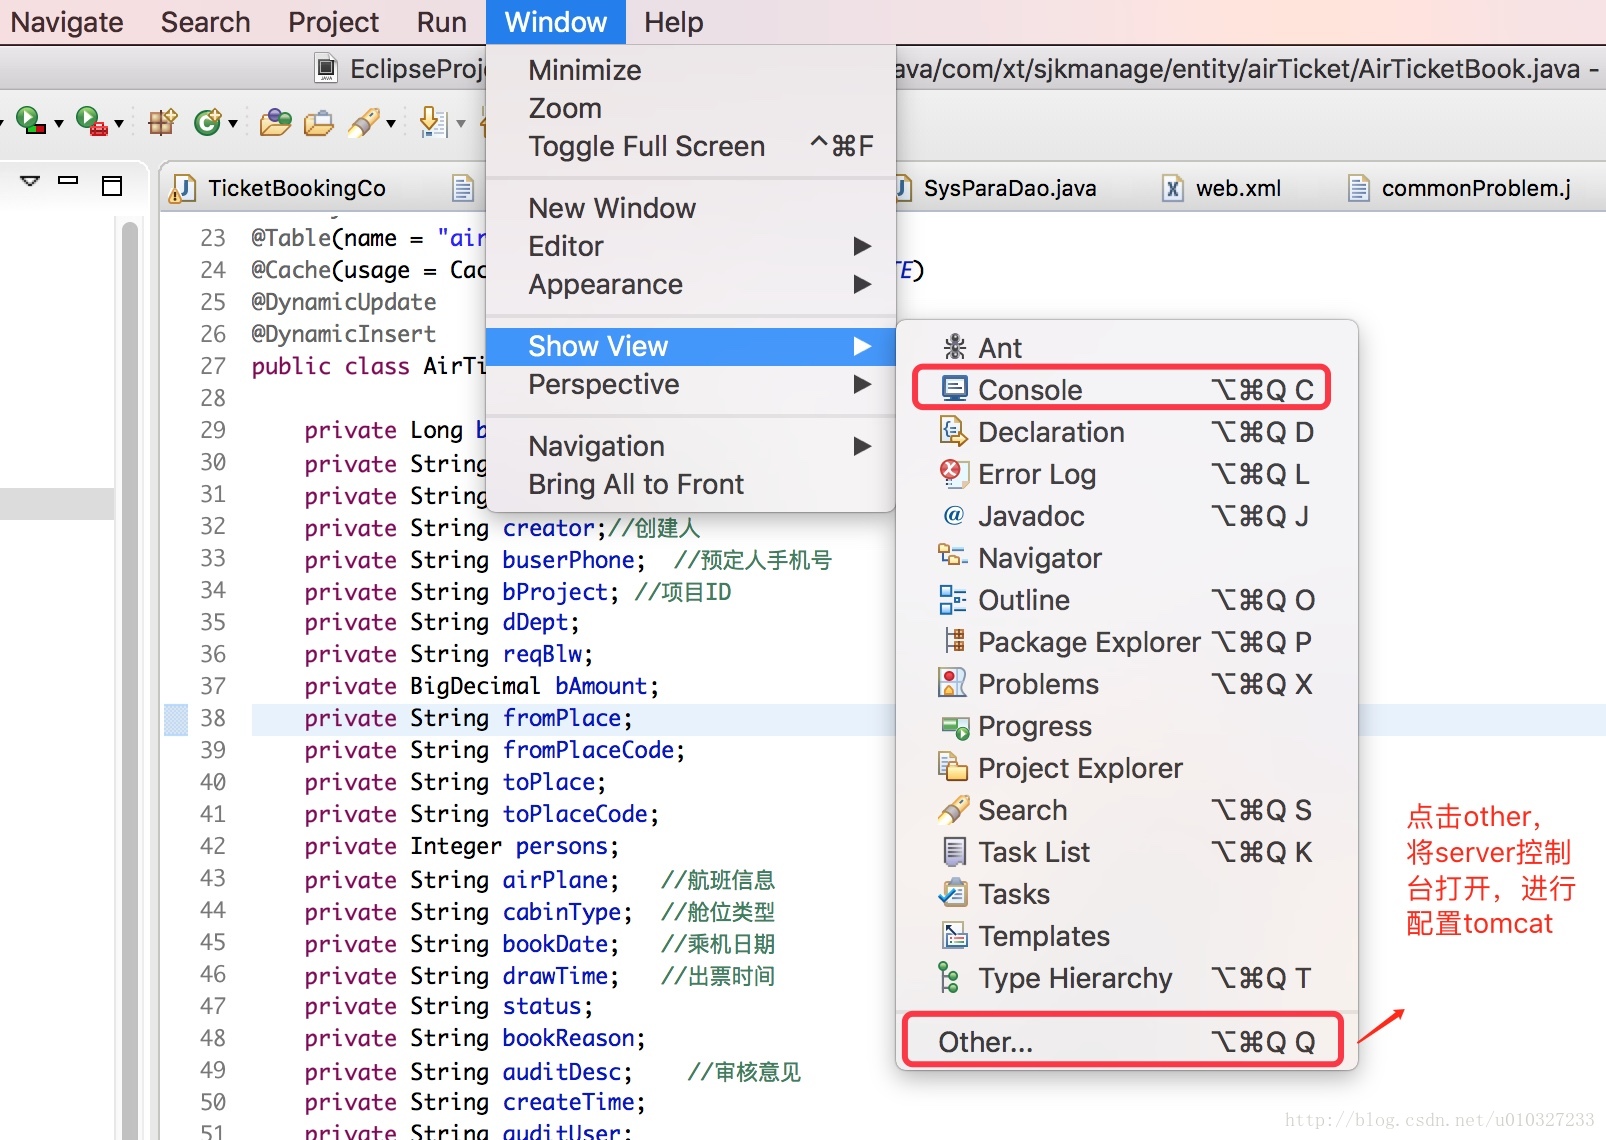
Task: Click the Coverage run toolbar icon
Action: pyautogui.click(x=30, y=122)
